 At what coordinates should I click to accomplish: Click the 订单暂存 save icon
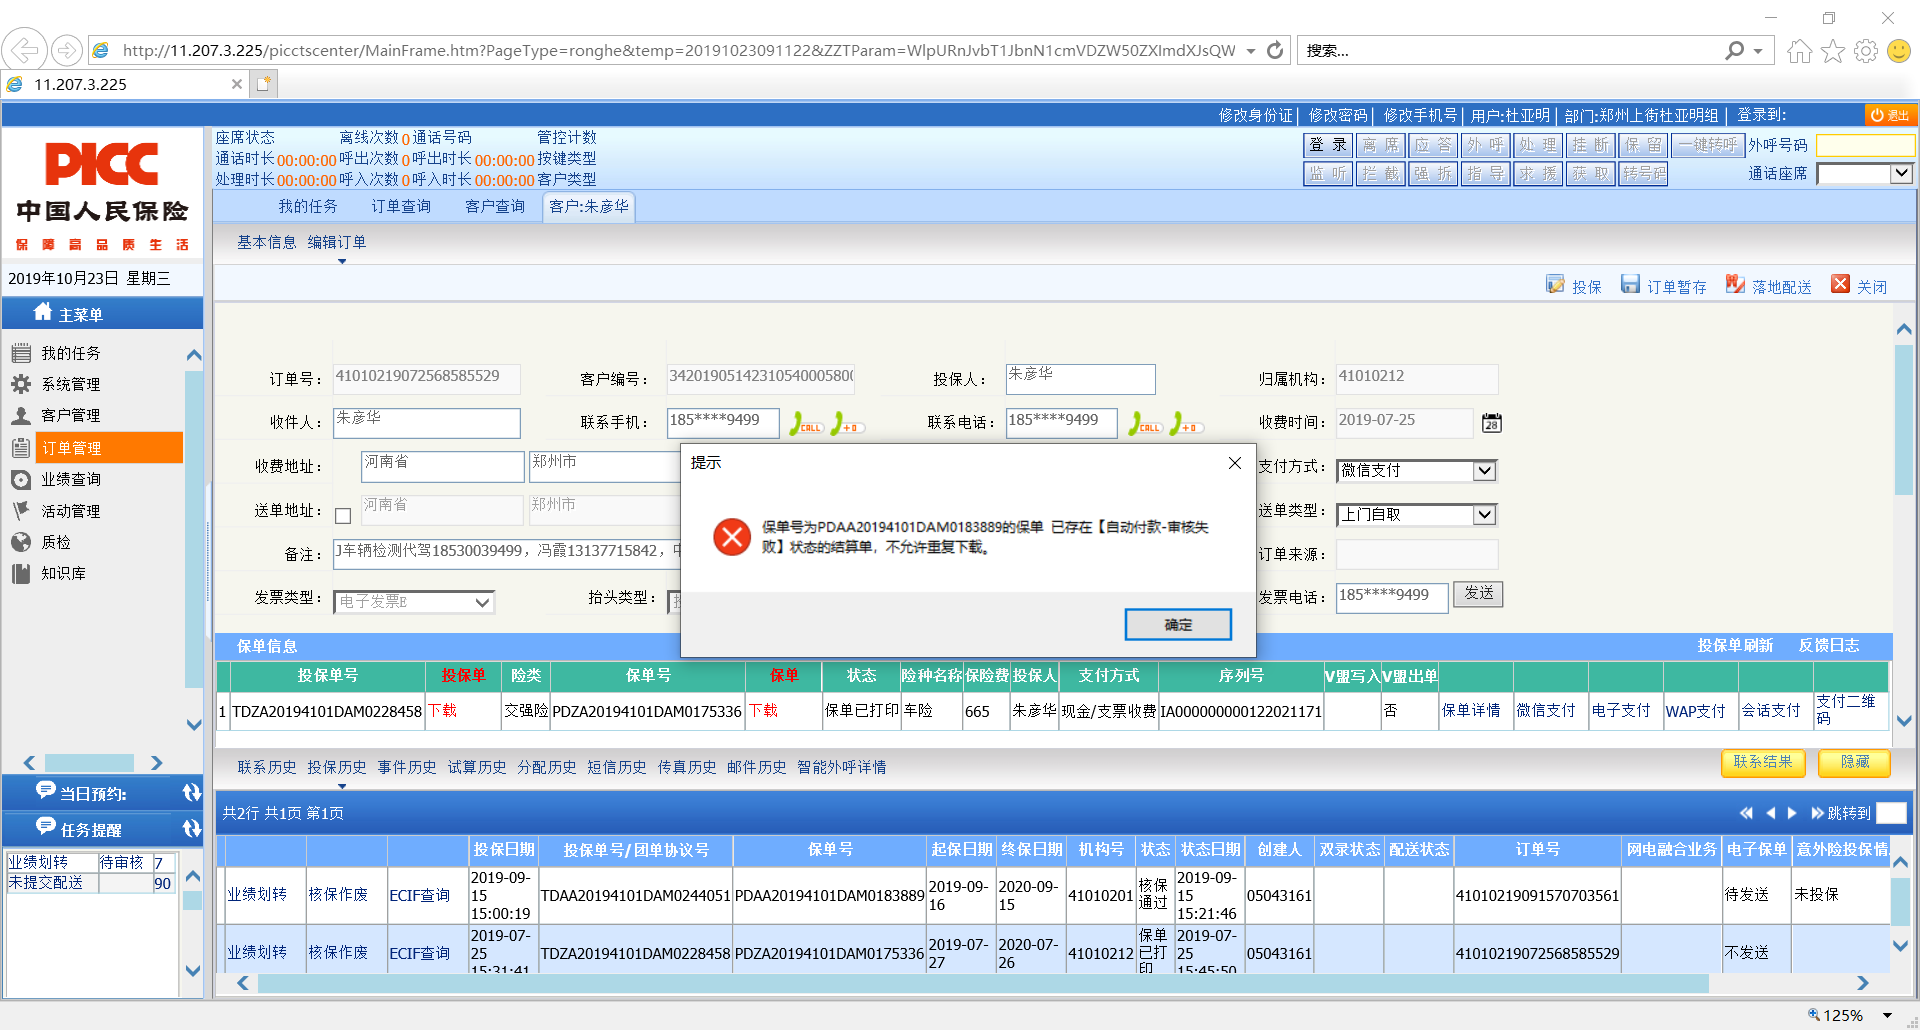coord(1630,285)
